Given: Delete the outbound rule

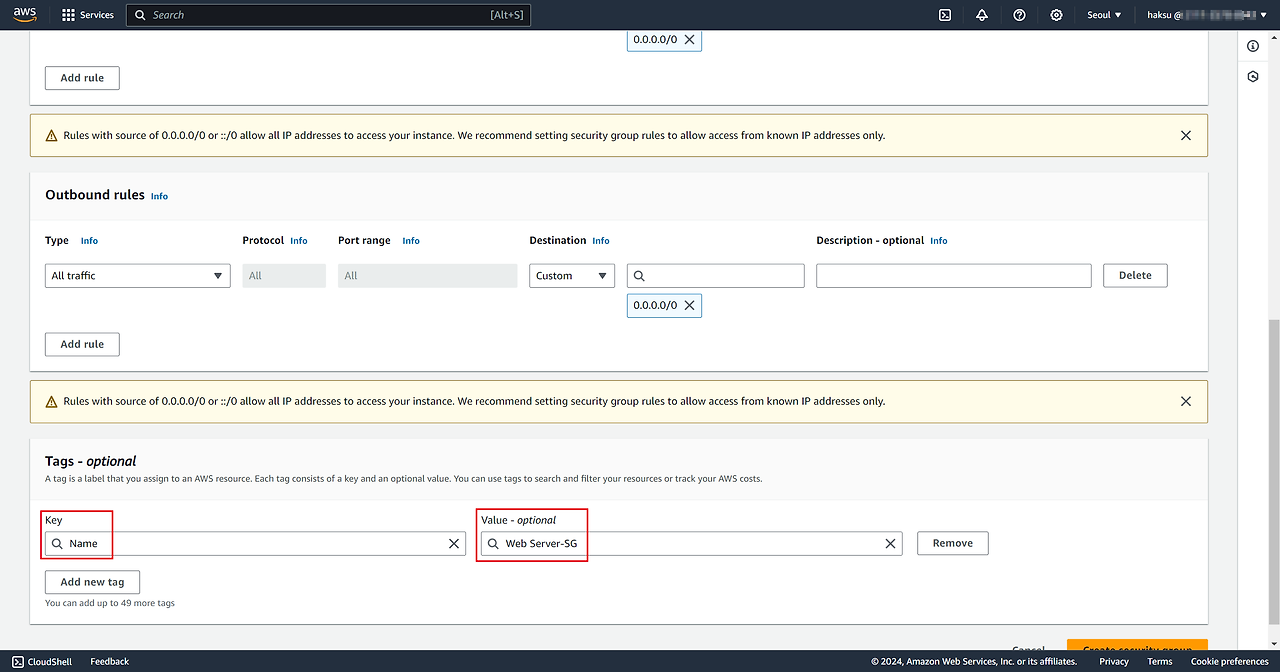Looking at the screenshot, I should pyautogui.click(x=1135, y=275).
